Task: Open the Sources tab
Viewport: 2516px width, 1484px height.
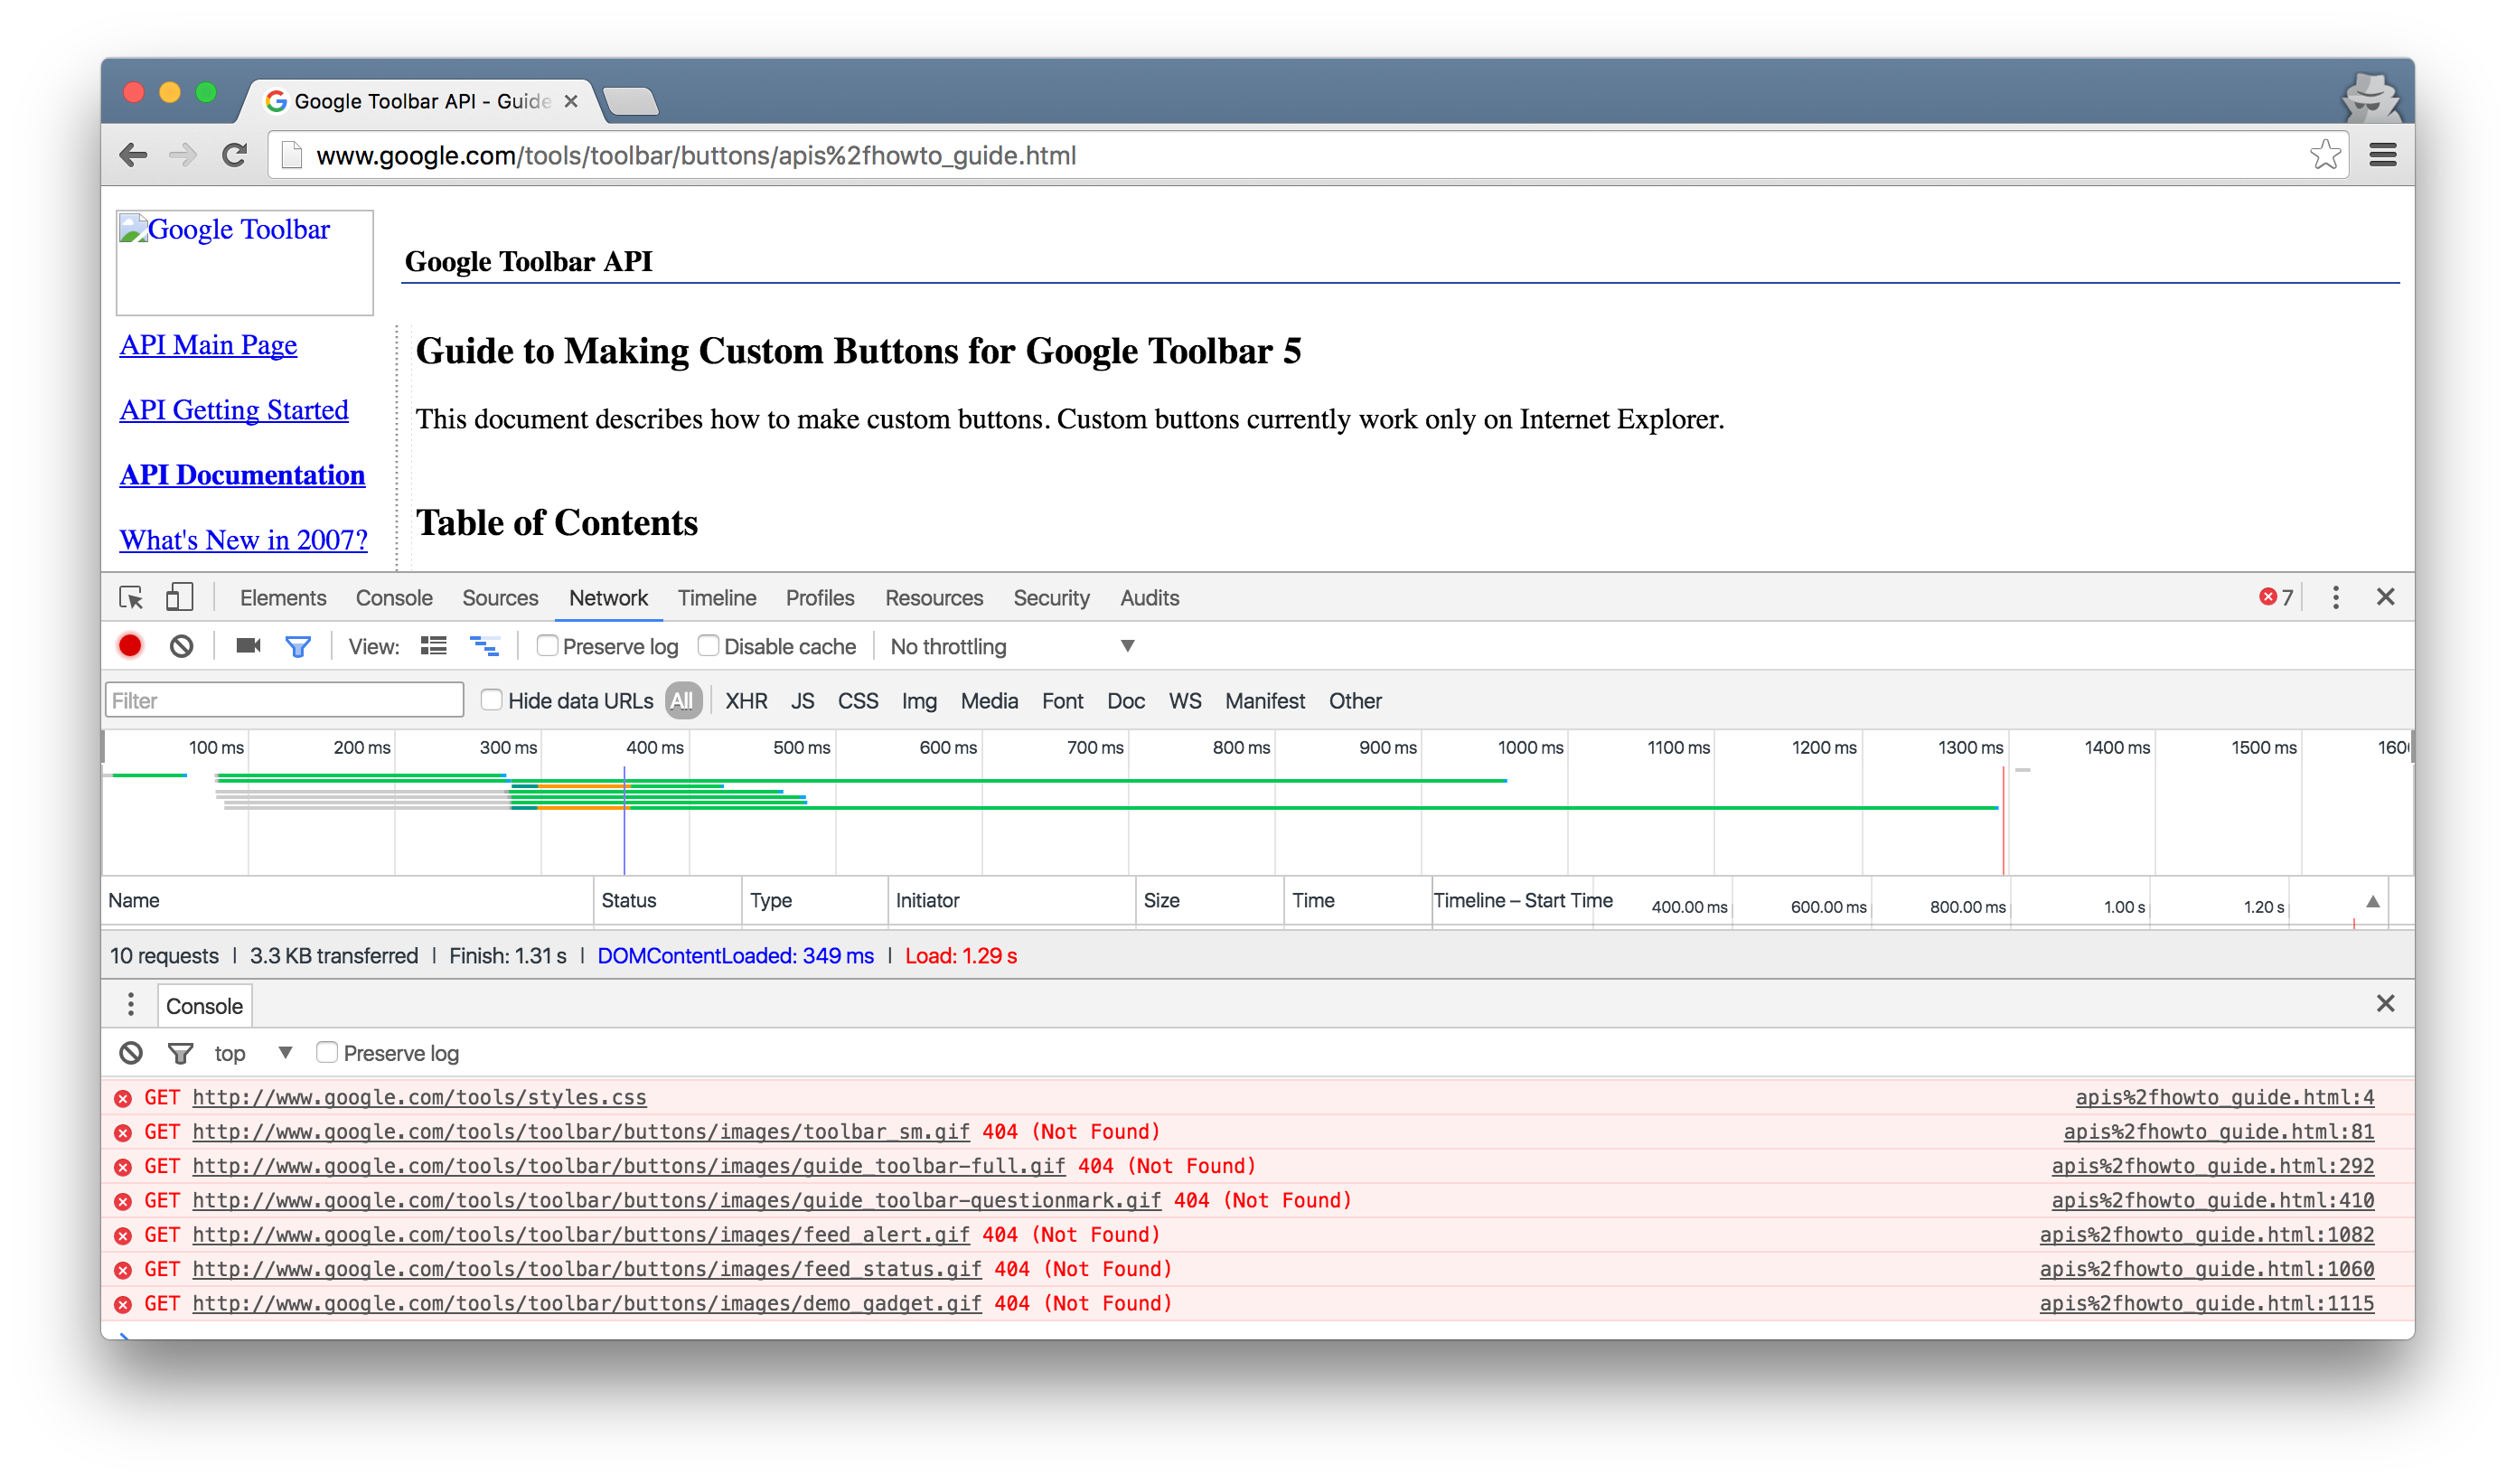Action: [500, 598]
